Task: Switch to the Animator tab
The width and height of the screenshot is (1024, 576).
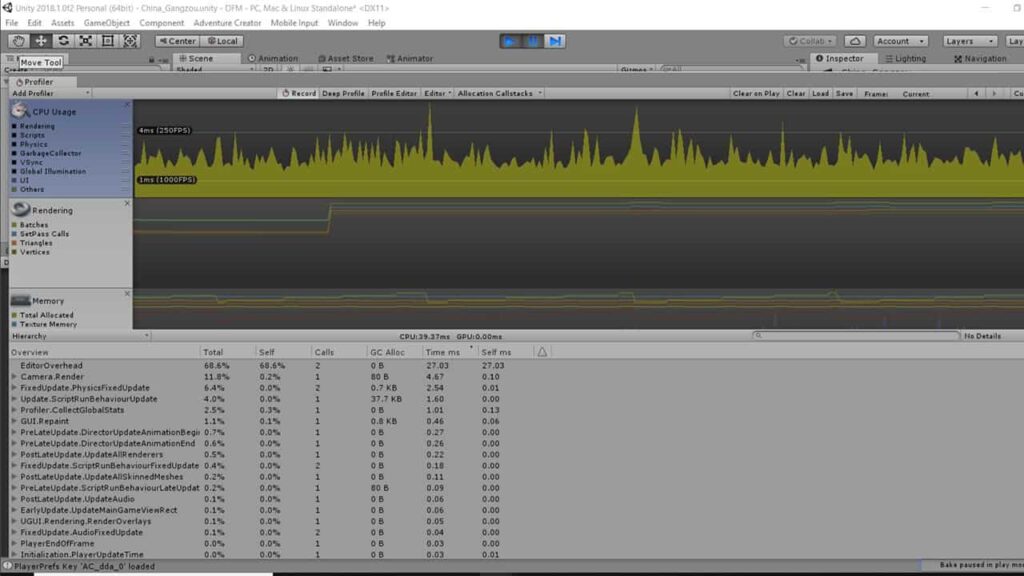Action: [x=409, y=58]
